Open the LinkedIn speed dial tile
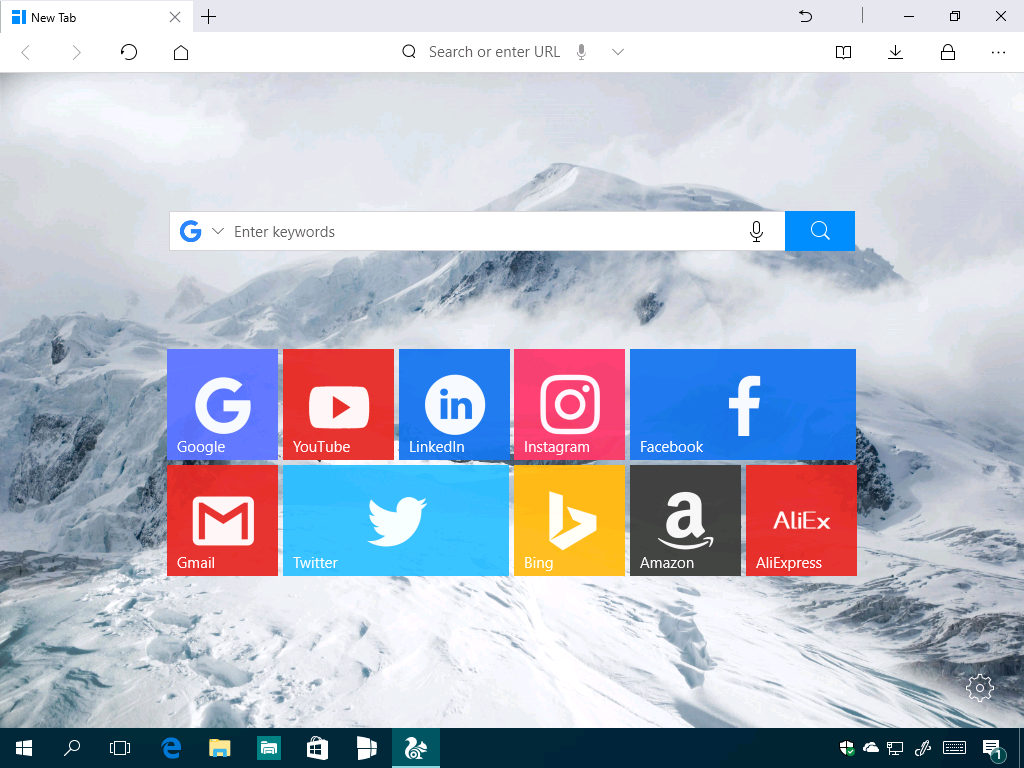The image size is (1024, 768). (x=454, y=404)
